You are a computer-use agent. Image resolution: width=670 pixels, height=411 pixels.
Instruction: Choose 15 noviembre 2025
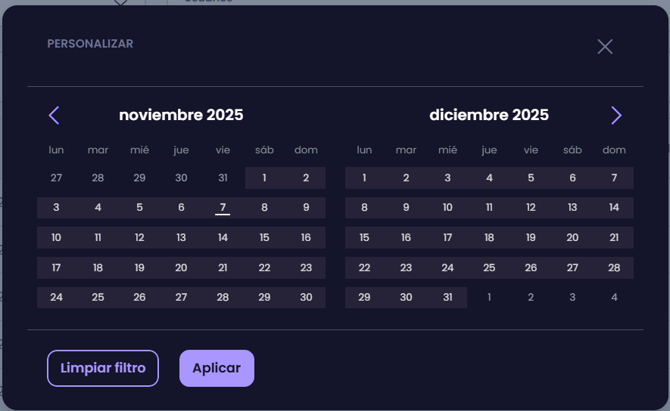point(264,238)
